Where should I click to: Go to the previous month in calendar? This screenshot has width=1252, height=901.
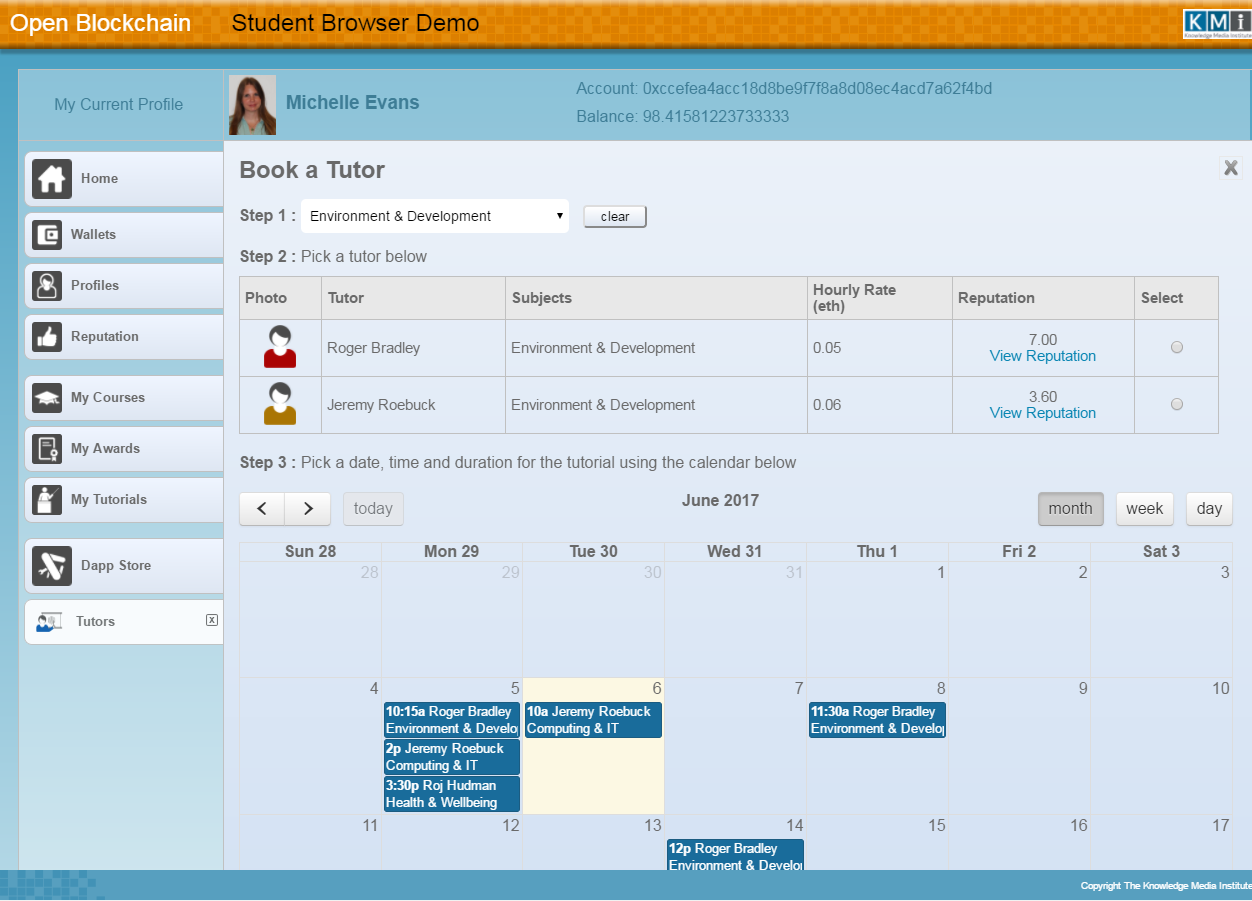pyautogui.click(x=262, y=508)
